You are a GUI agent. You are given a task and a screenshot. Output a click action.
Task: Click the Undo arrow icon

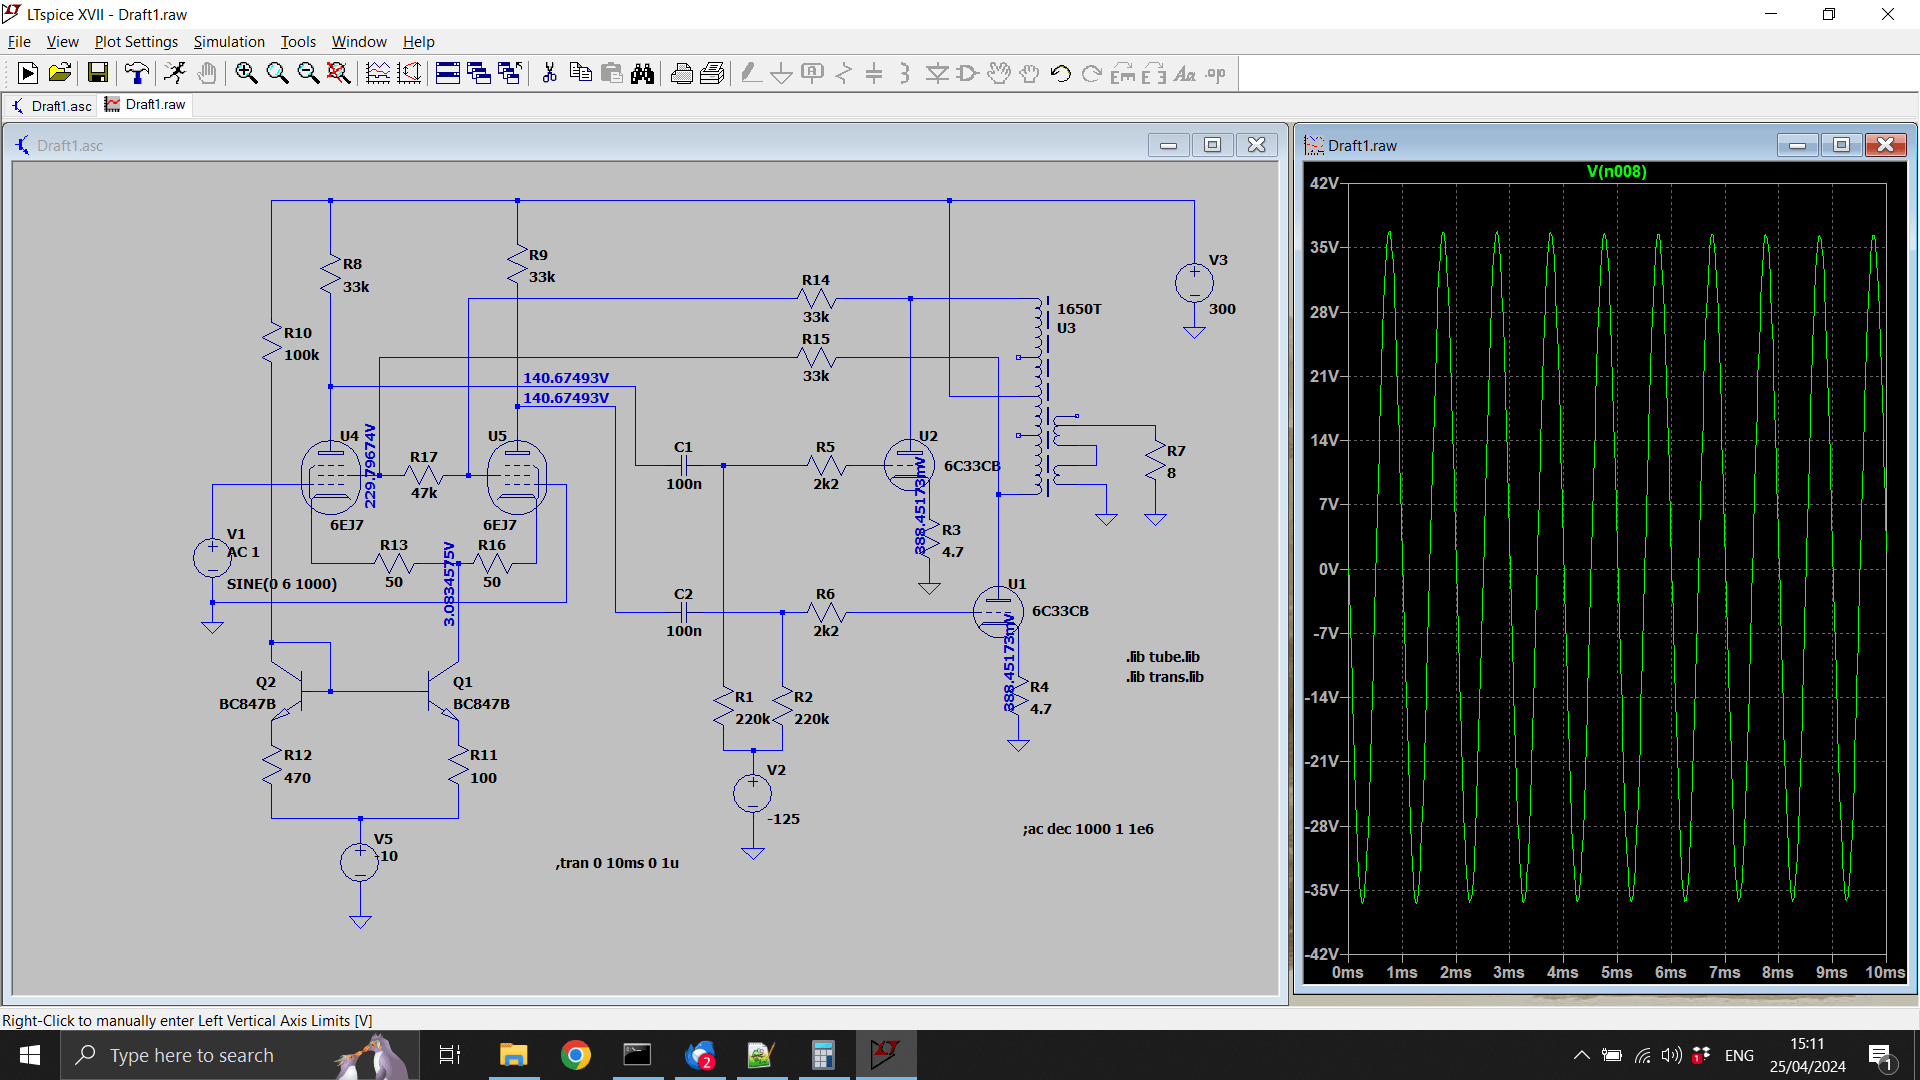coord(1061,73)
